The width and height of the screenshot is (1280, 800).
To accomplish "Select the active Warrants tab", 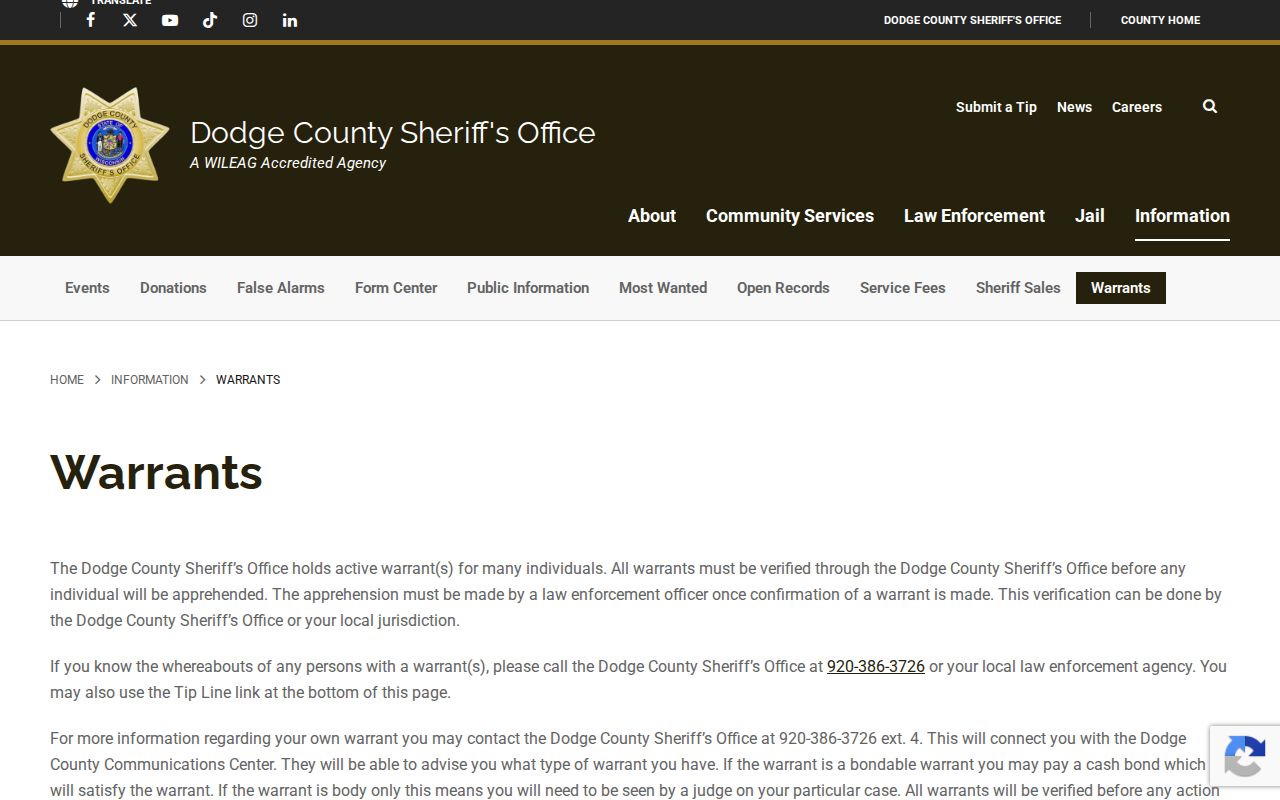I will click(x=1121, y=288).
